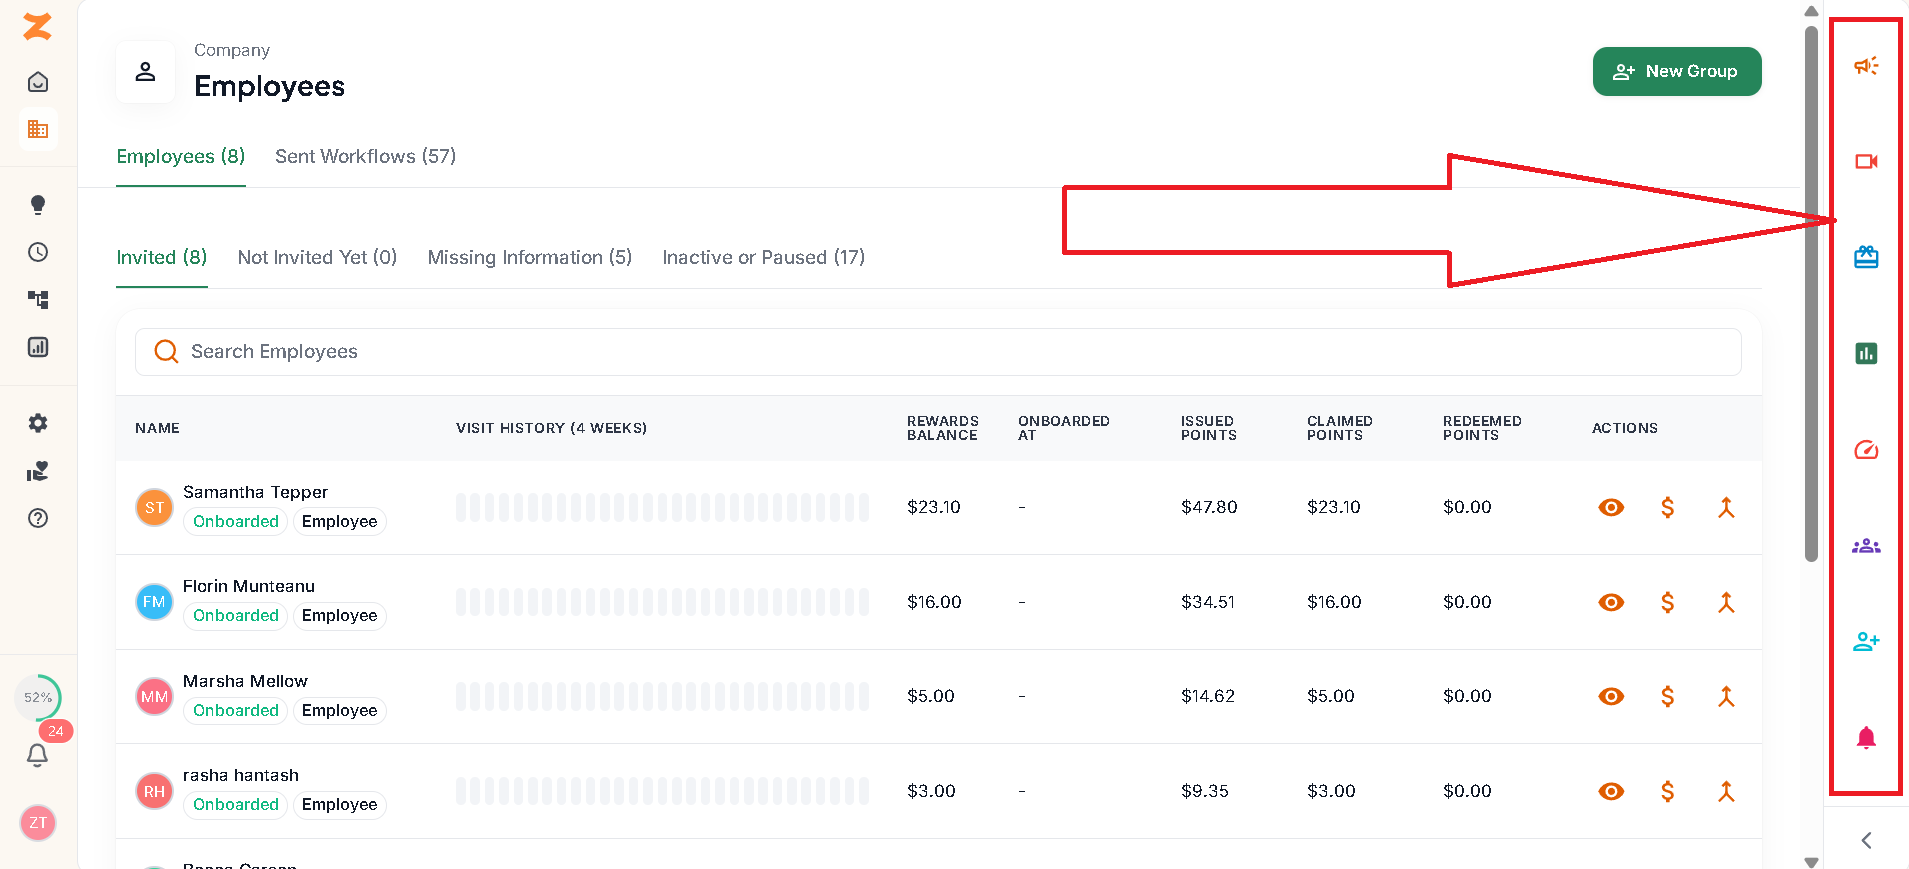Click the Visit History (4 Weeks) column header

551,428
